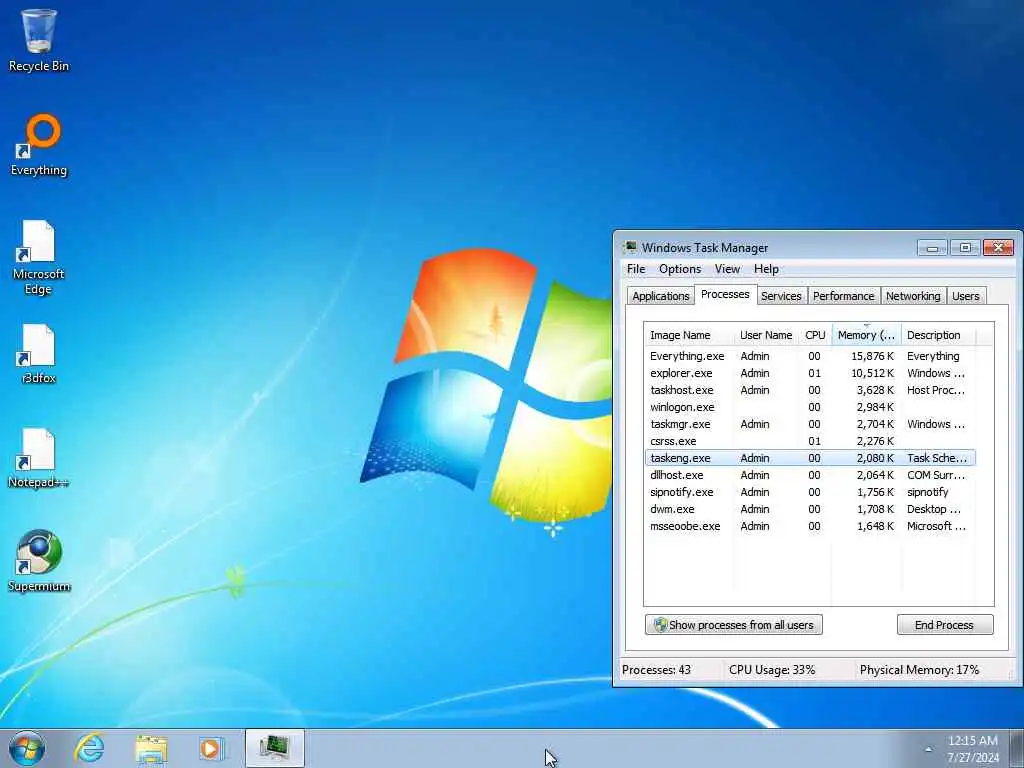Click the Show desktop strip on the taskbar

click(1019, 749)
